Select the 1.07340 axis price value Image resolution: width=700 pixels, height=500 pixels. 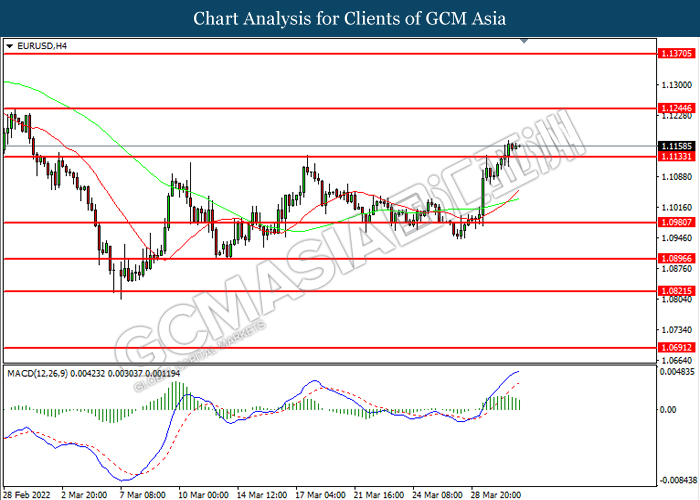pos(676,330)
